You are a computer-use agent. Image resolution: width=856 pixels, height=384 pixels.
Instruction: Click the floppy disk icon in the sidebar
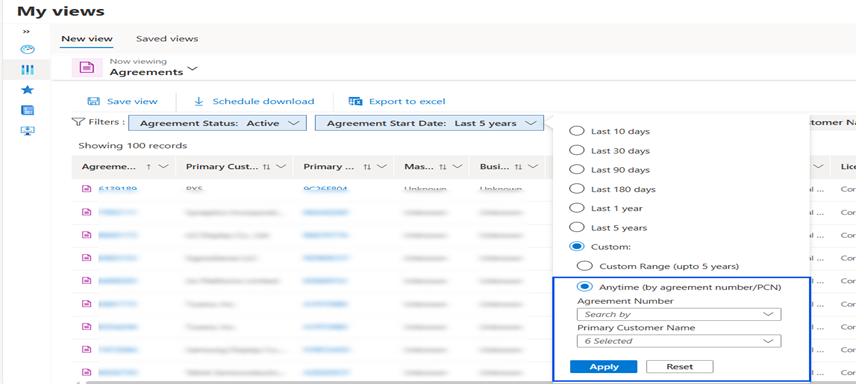point(27,110)
